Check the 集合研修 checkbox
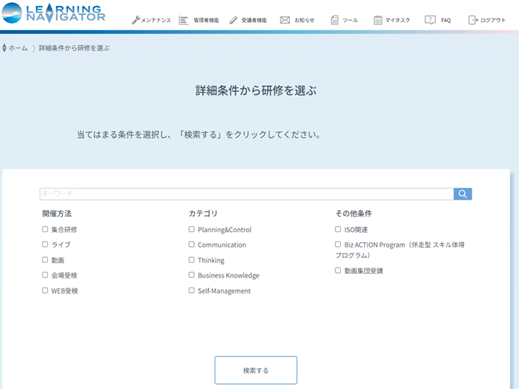This screenshot has width=519, height=389. click(x=45, y=229)
